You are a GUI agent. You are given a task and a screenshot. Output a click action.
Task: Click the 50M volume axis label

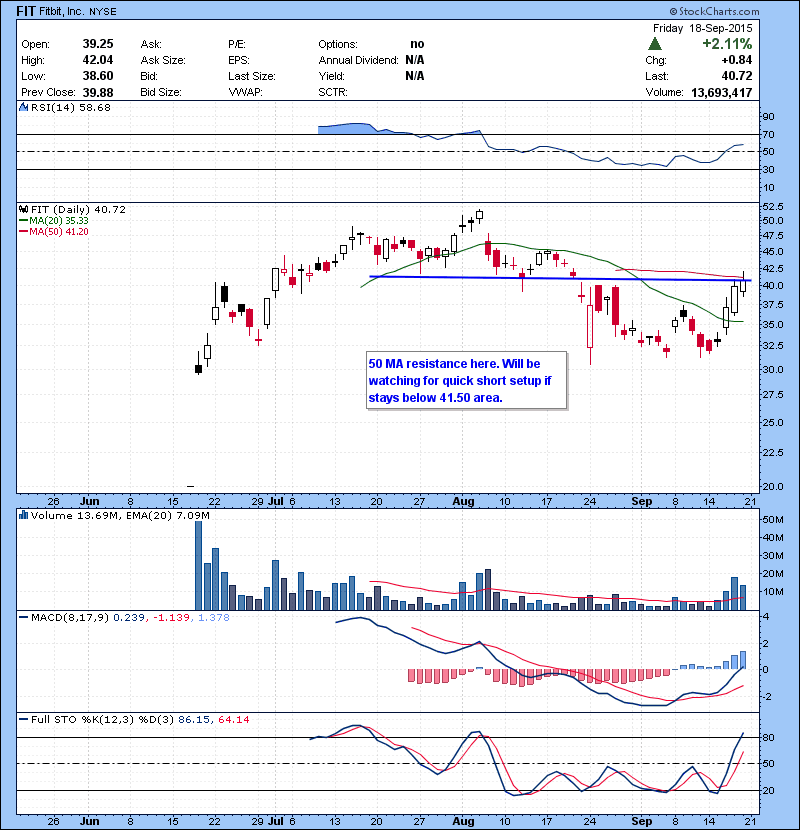point(772,520)
